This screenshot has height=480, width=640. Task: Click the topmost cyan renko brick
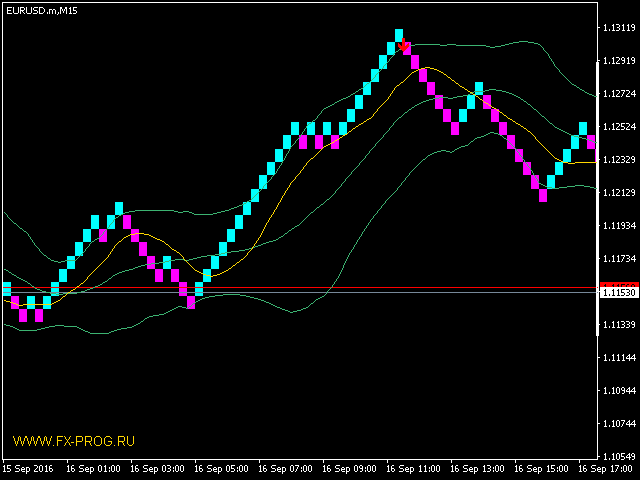pos(399,35)
